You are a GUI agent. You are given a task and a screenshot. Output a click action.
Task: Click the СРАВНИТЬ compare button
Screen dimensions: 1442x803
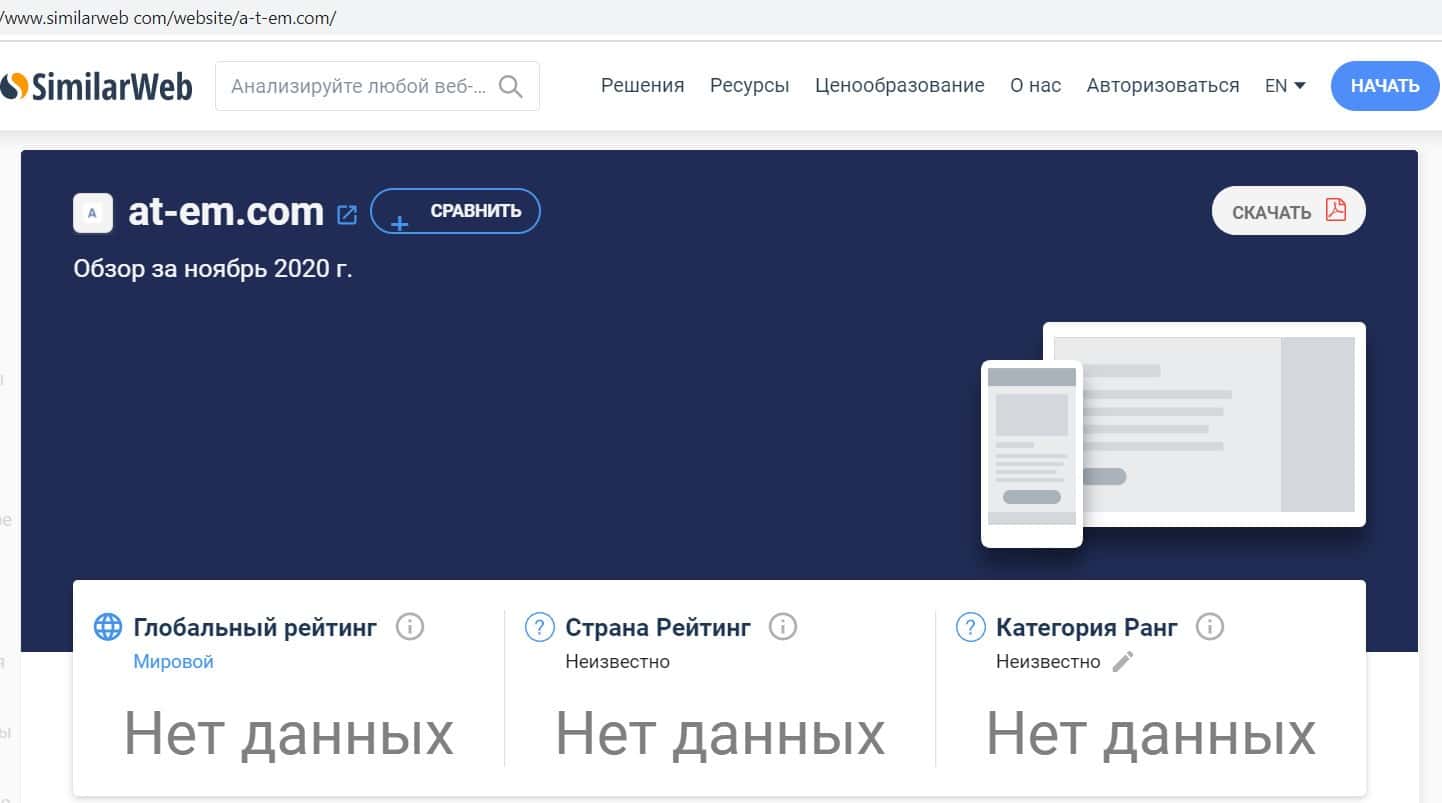click(x=455, y=212)
